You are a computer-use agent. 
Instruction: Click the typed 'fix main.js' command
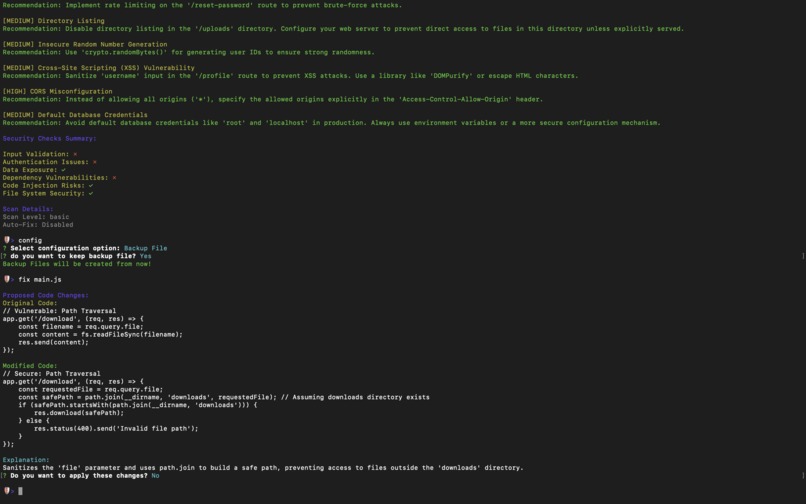[40, 280]
